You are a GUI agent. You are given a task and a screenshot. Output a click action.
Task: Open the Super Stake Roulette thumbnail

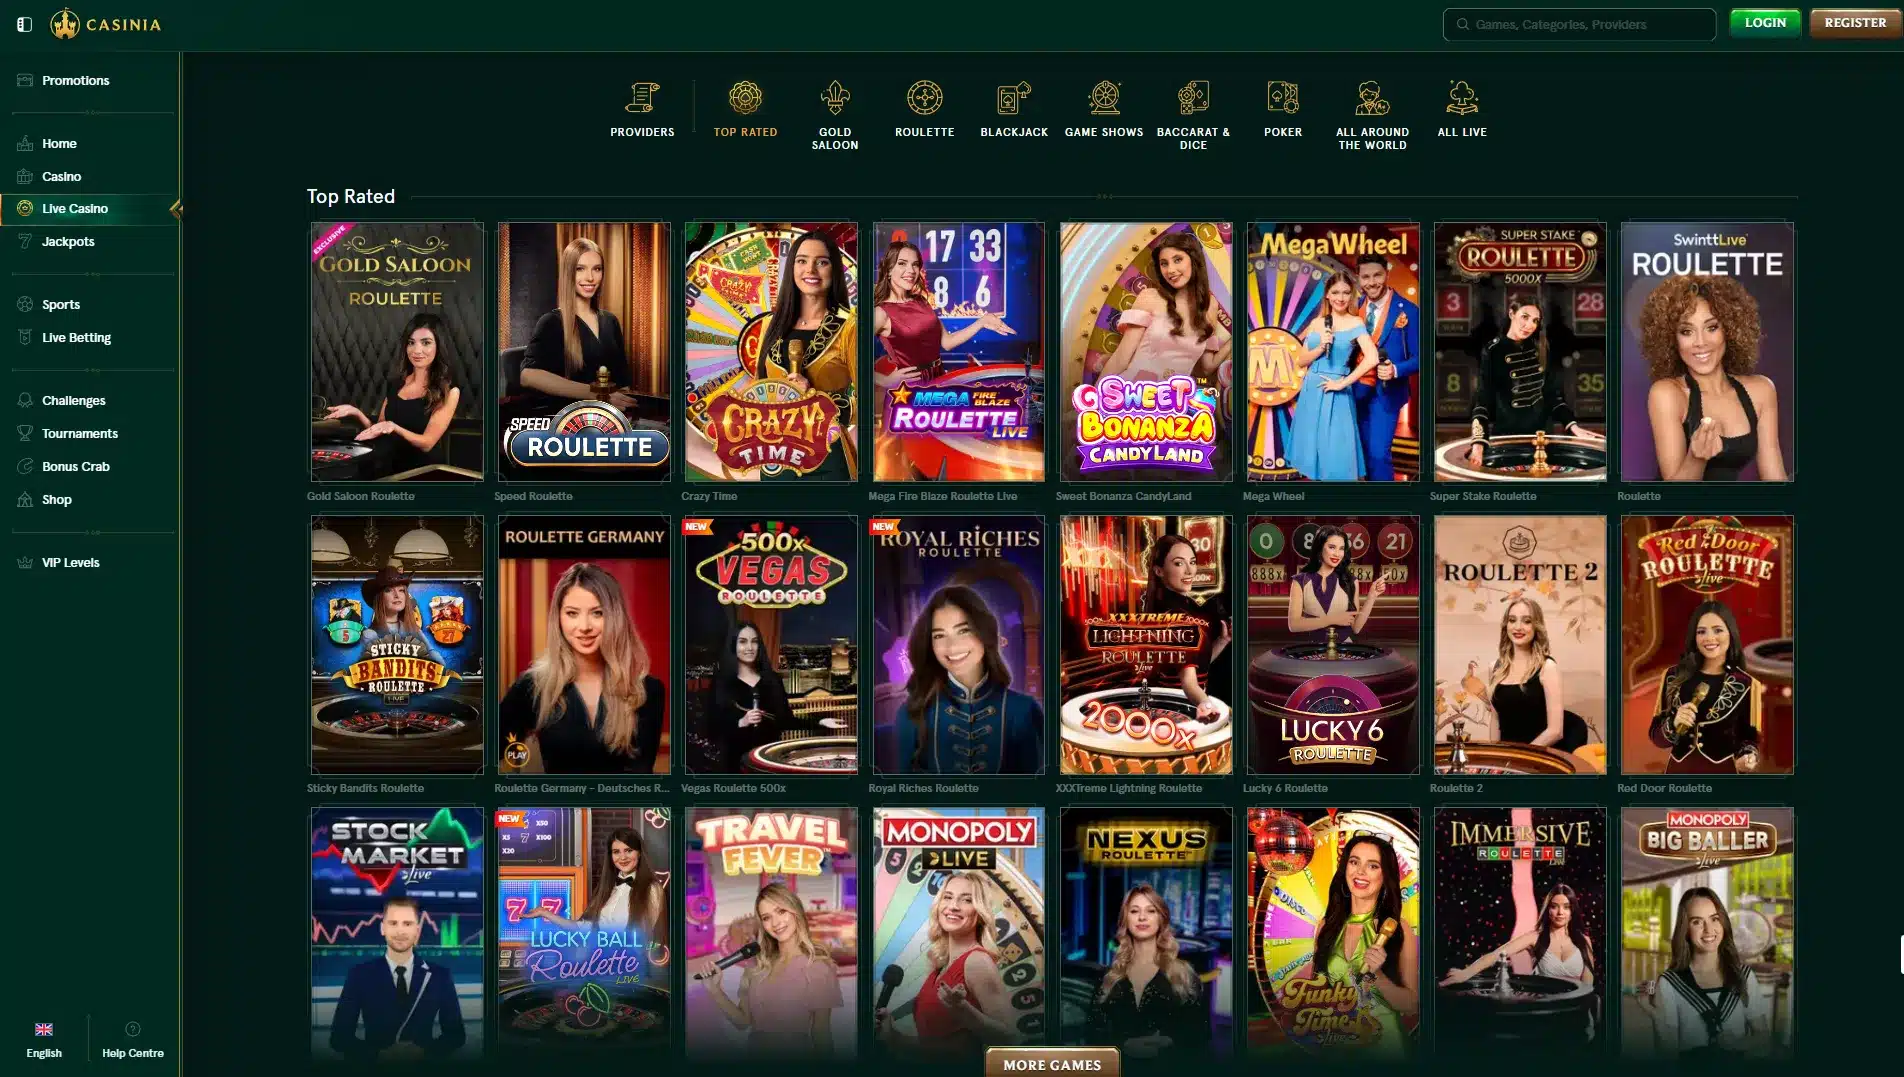(x=1520, y=352)
